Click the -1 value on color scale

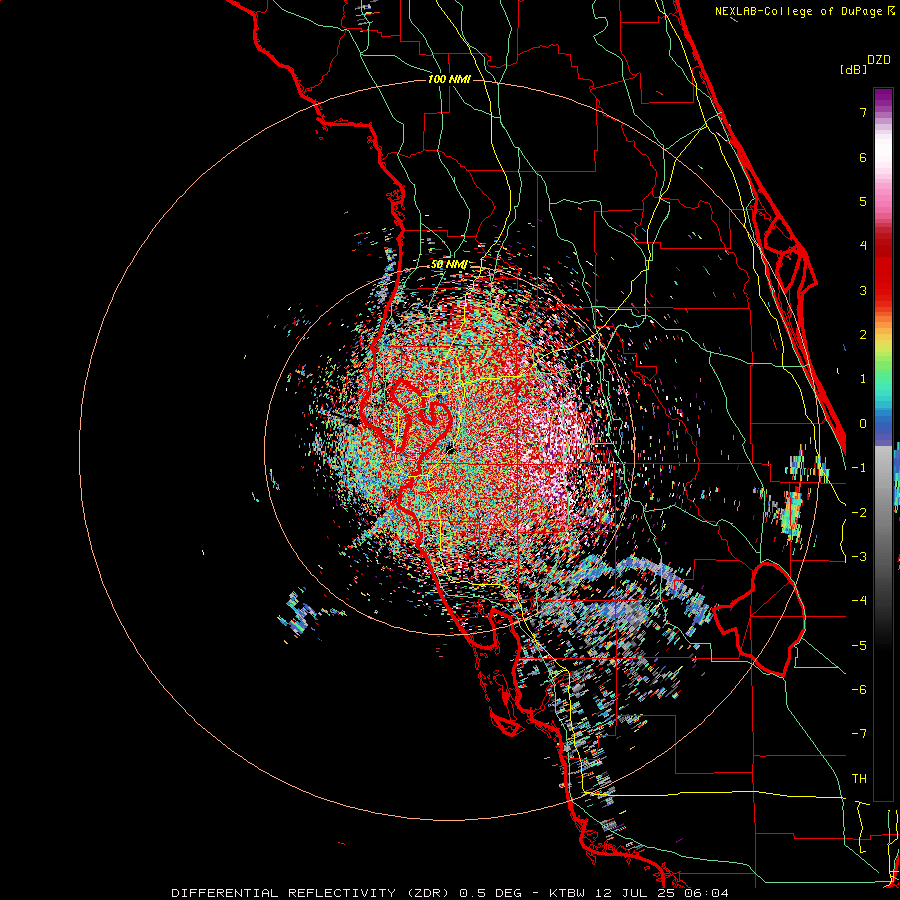point(859,468)
